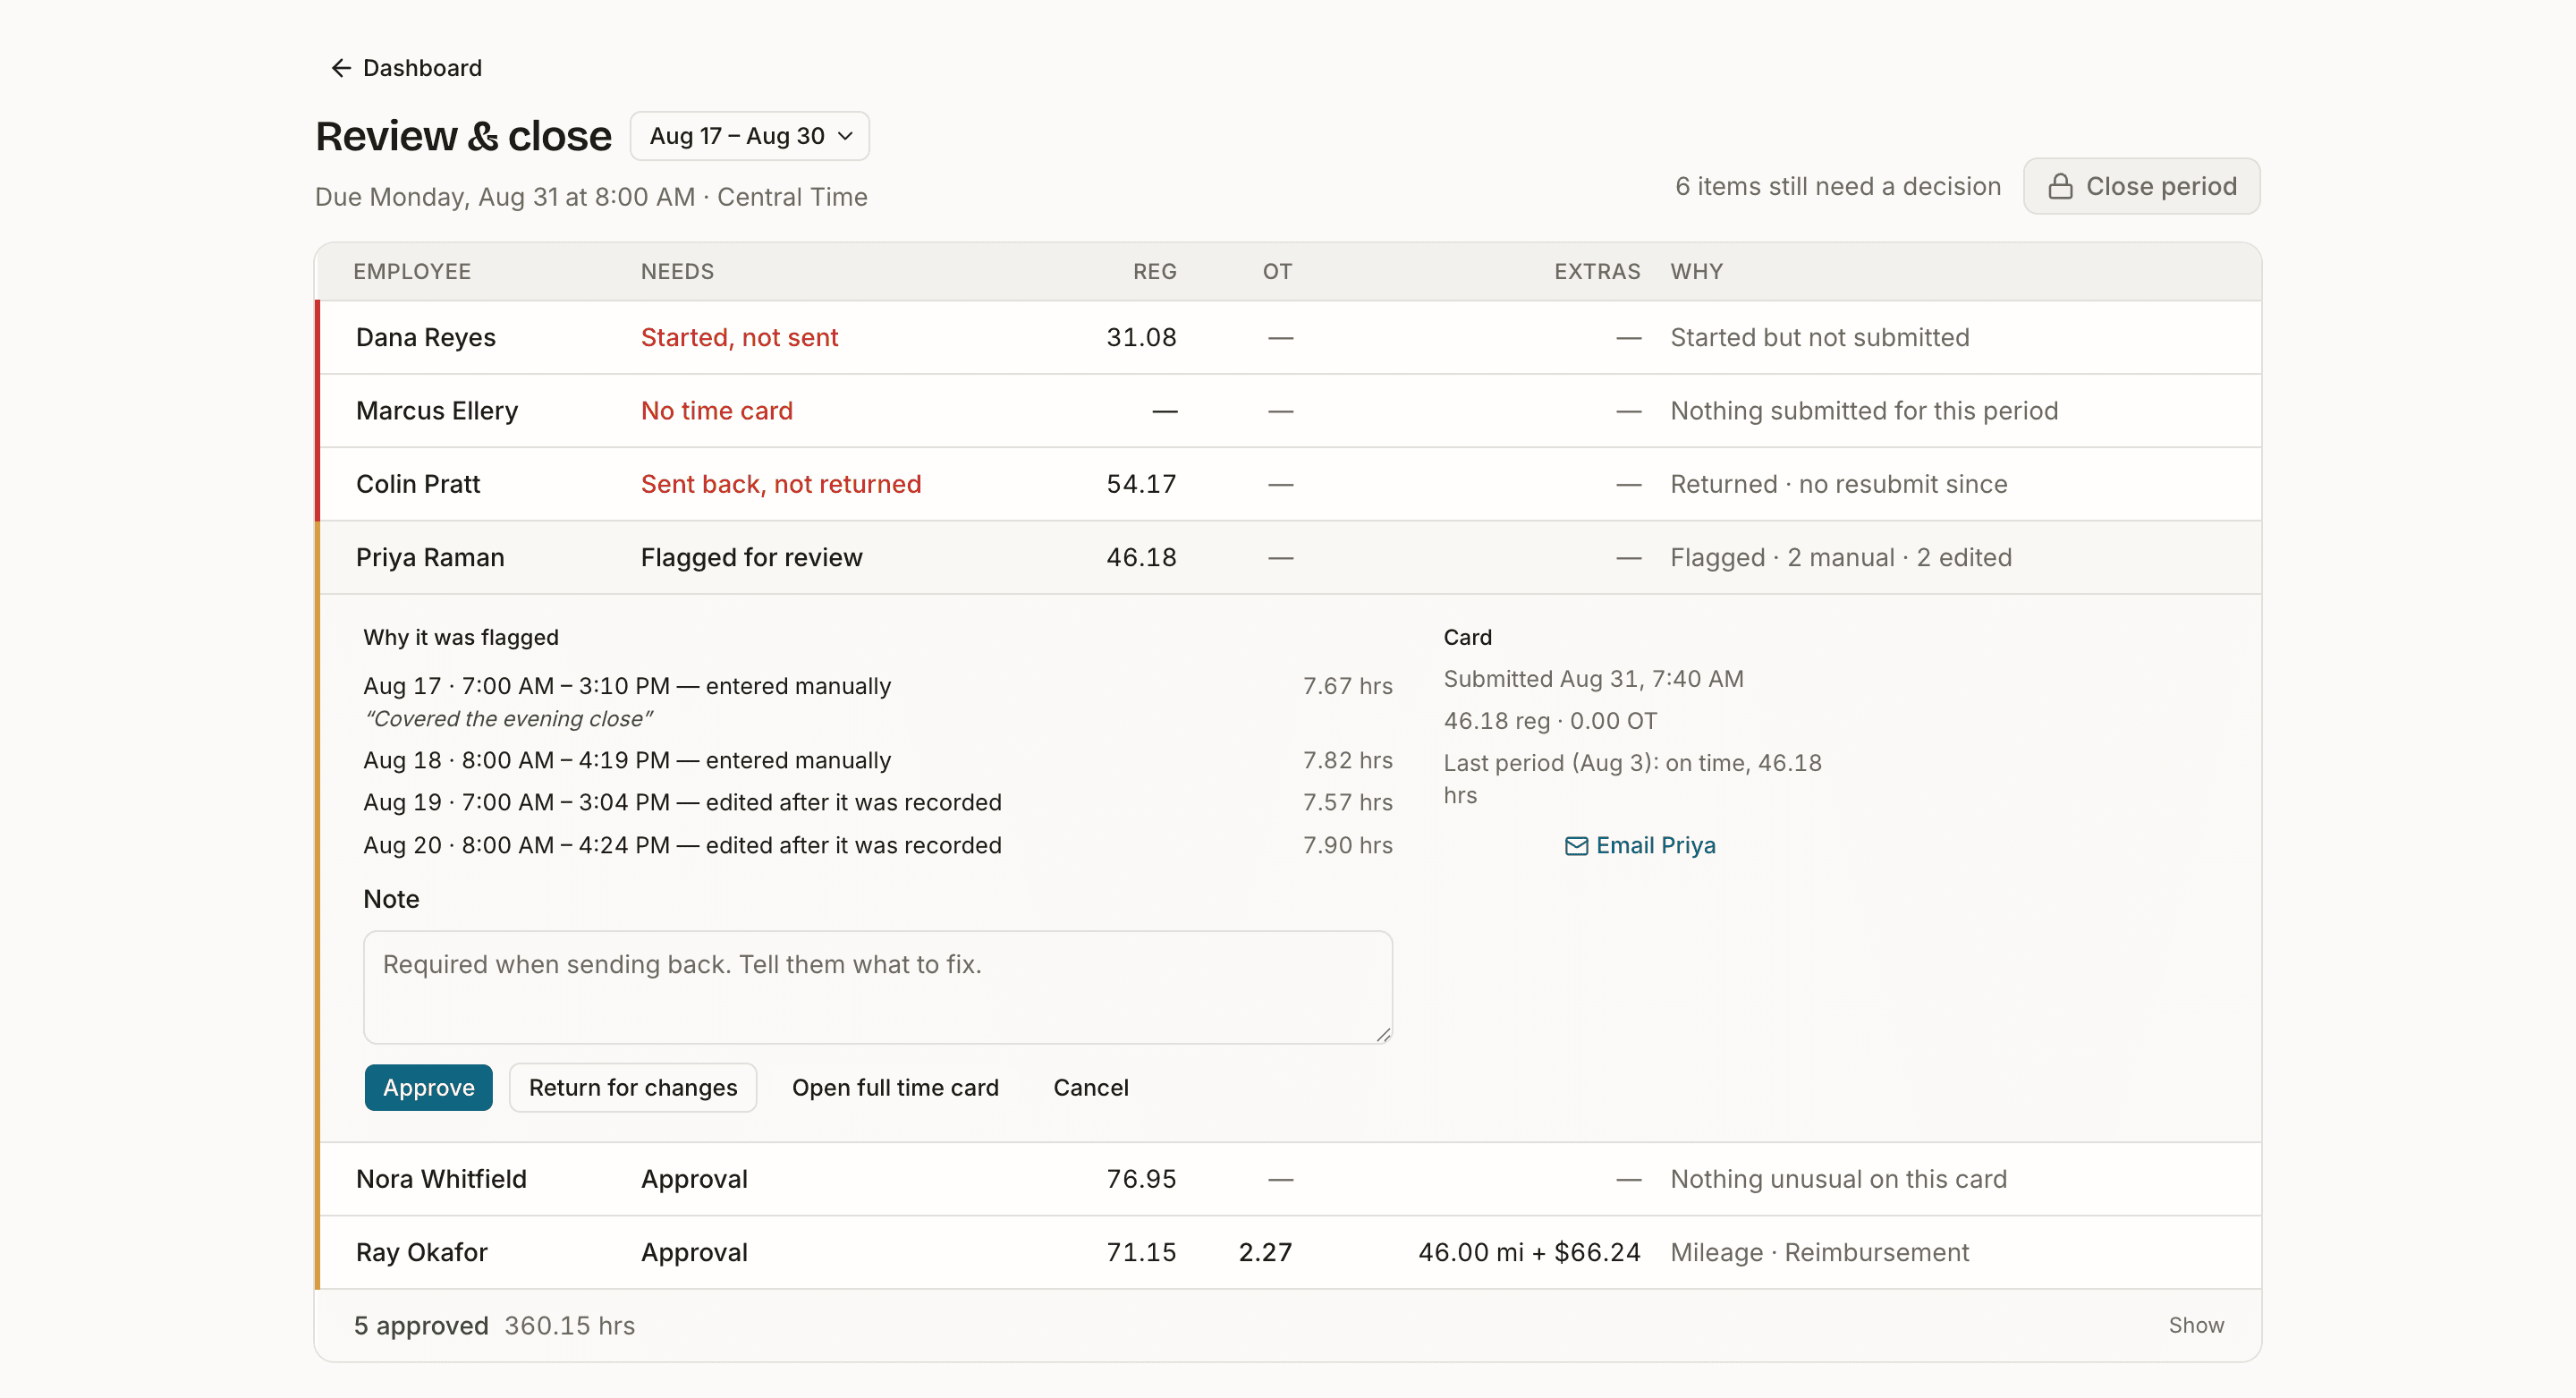Open full time card for Priya
Screen dimensions: 2576x1398
895,1088
